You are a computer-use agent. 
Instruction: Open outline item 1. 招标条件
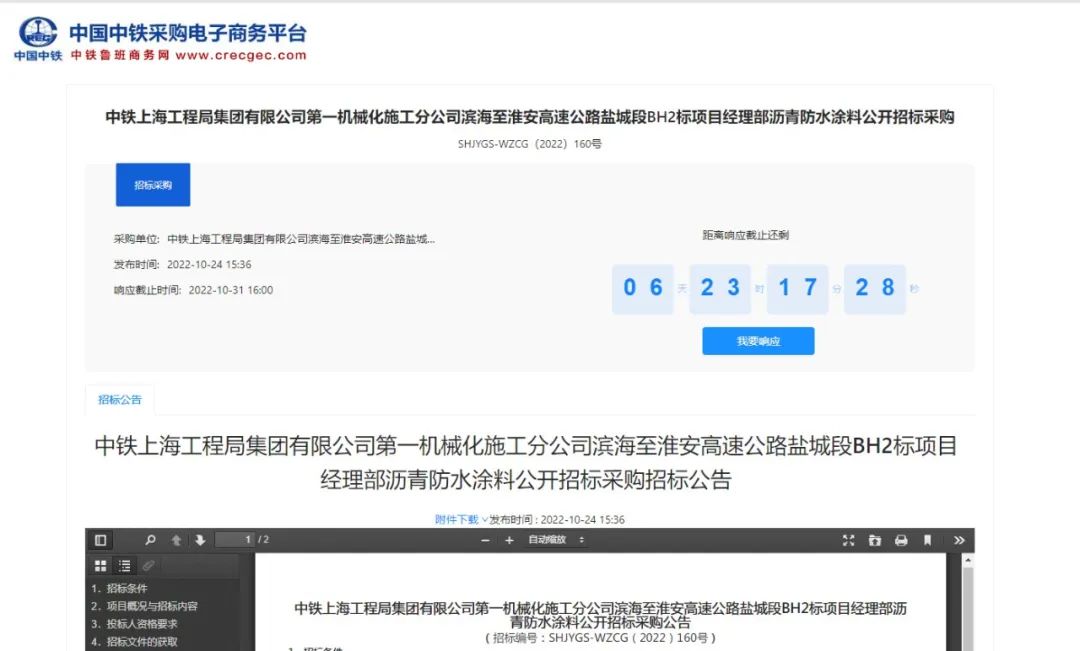[x=119, y=588]
